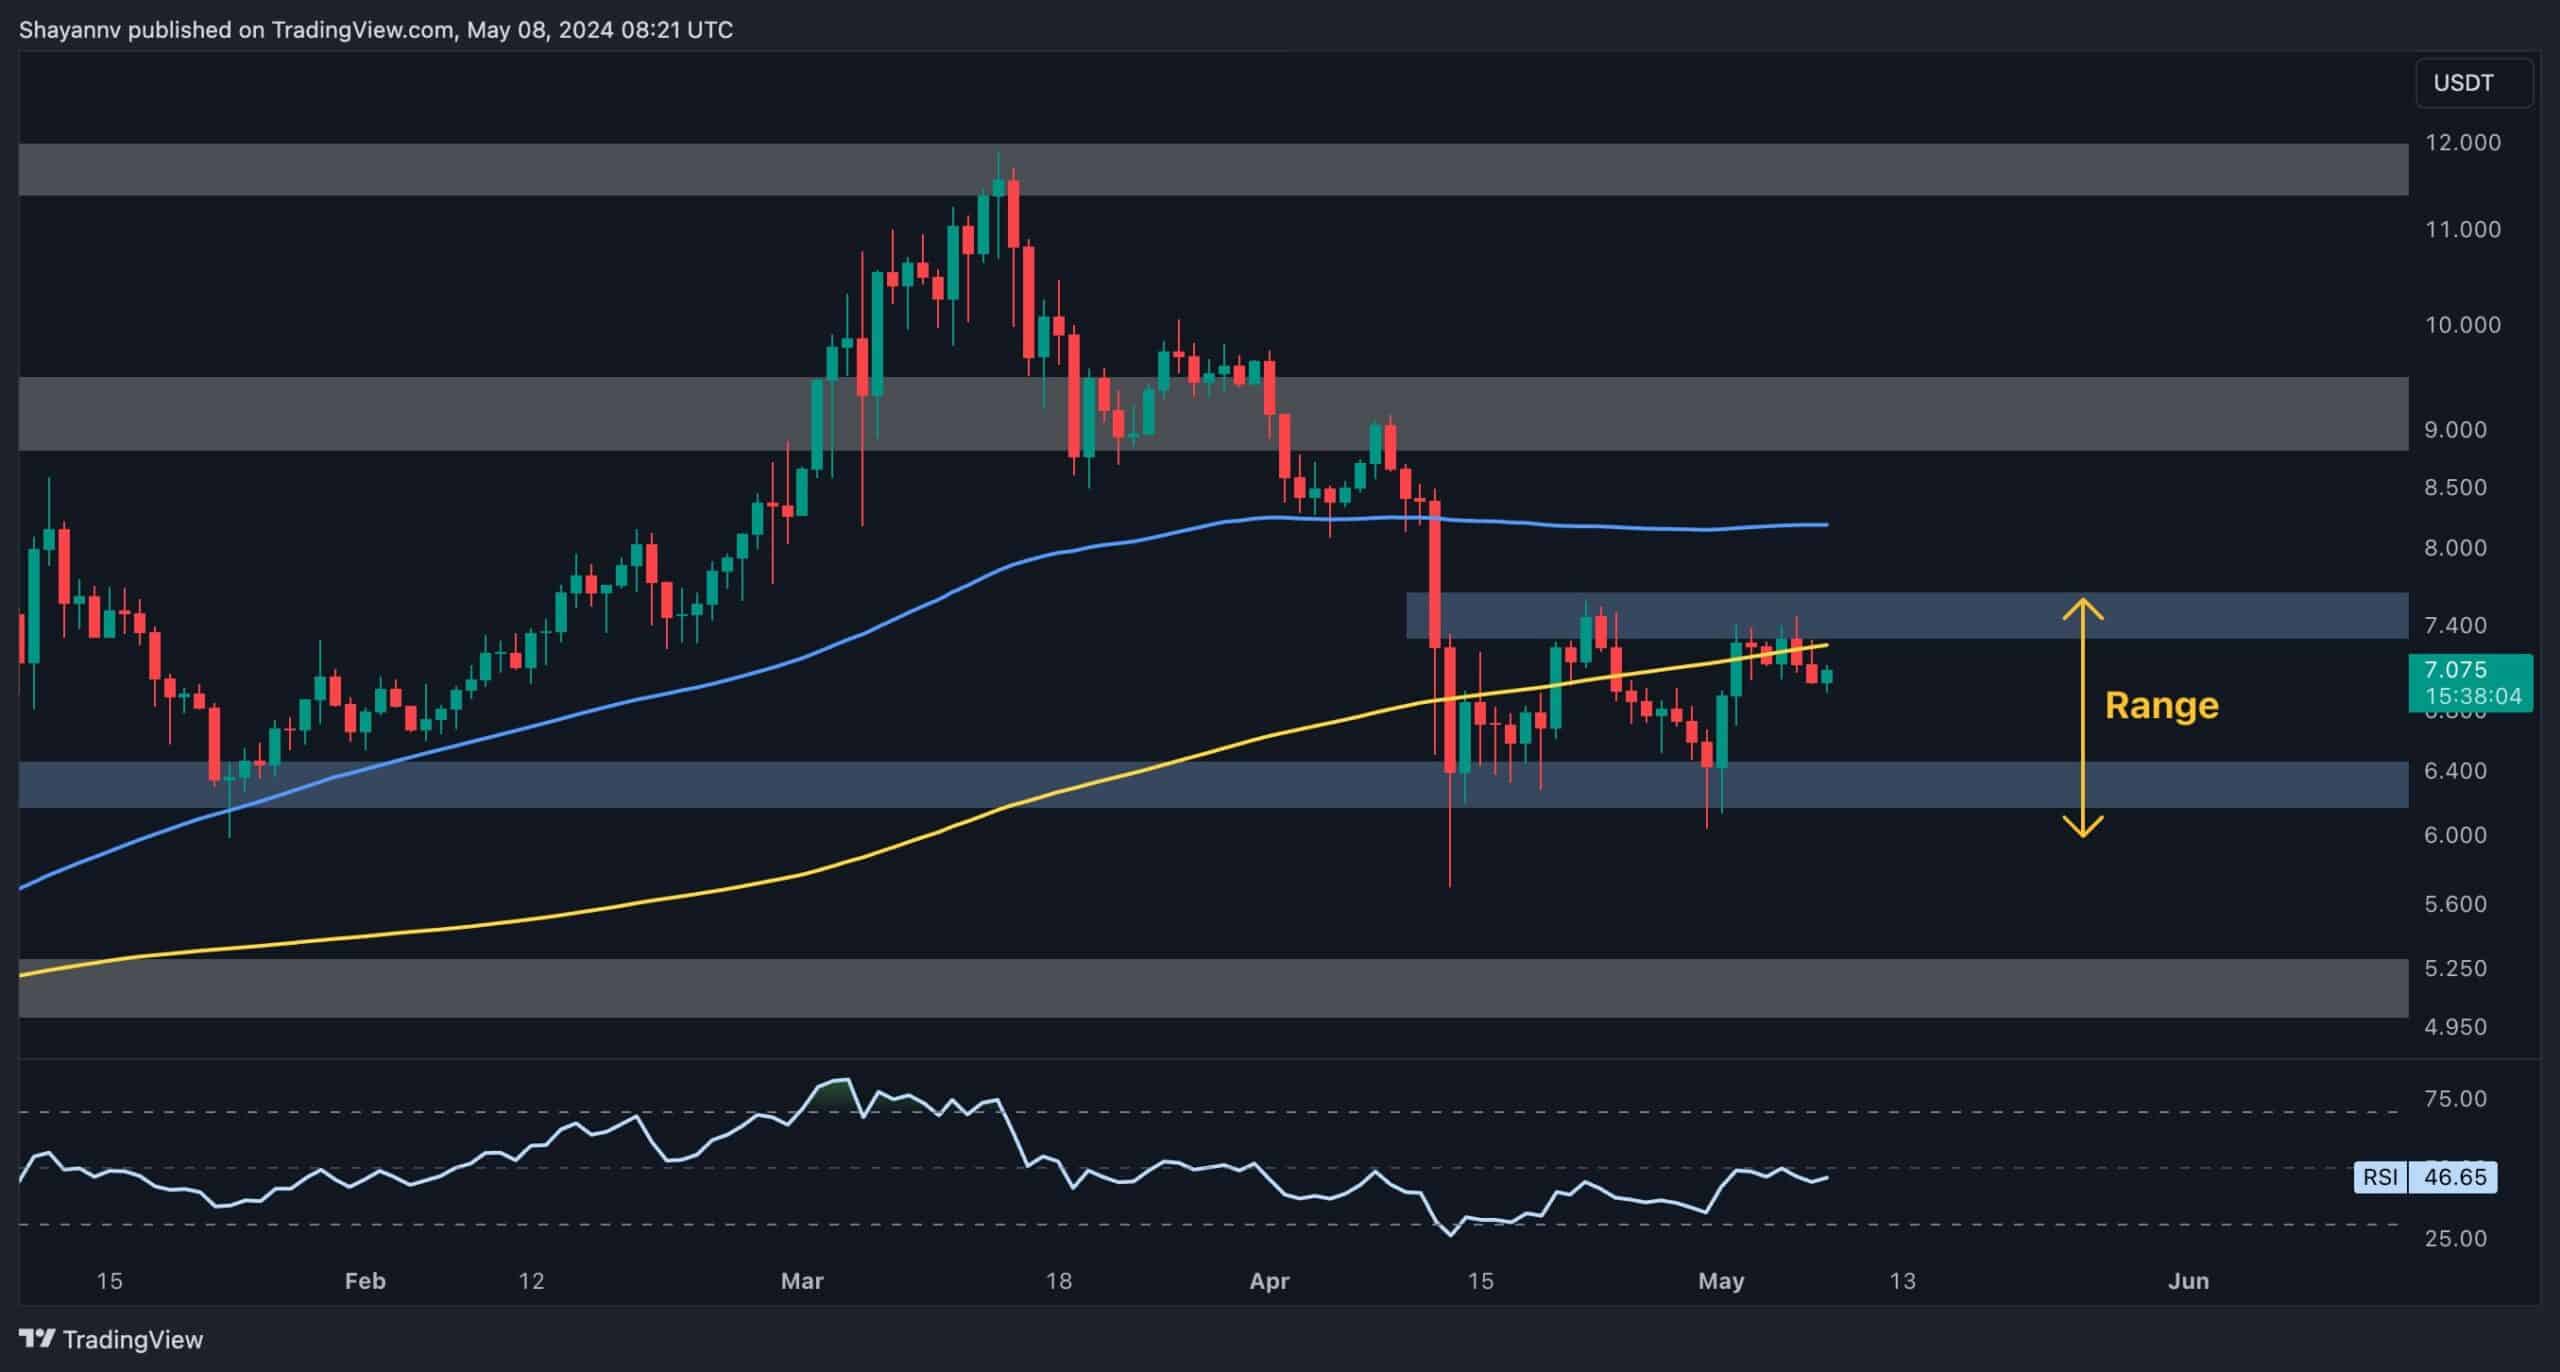Image resolution: width=2560 pixels, height=1372 pixels.
Task: Click the yellow Range label
Action: click(2162, 706)
